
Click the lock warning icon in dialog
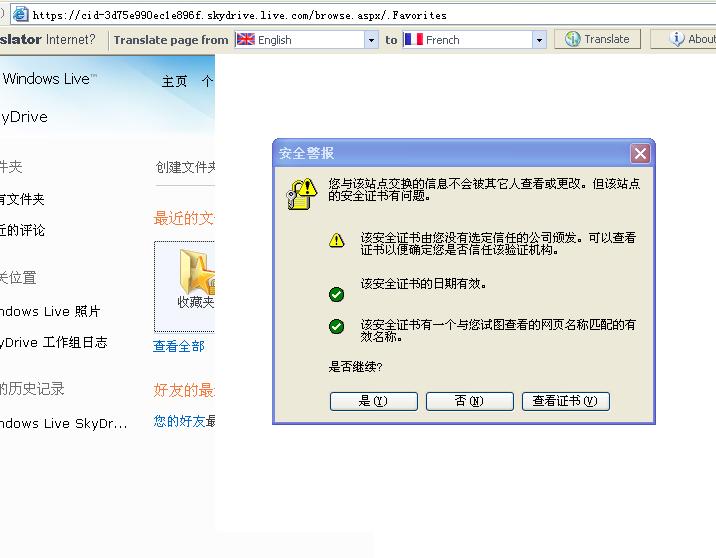pyautogui.click(x=302, y=194)
